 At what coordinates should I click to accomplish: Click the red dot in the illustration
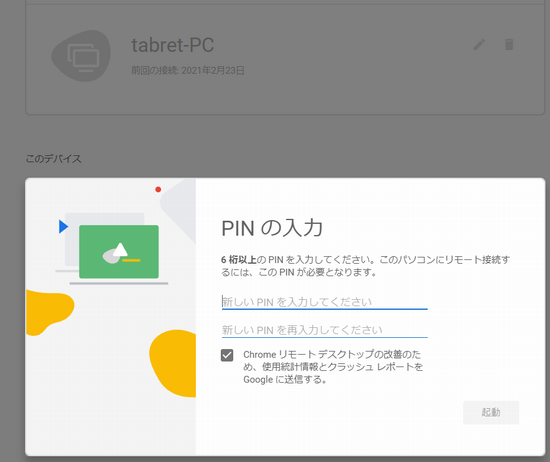[158, 189]
